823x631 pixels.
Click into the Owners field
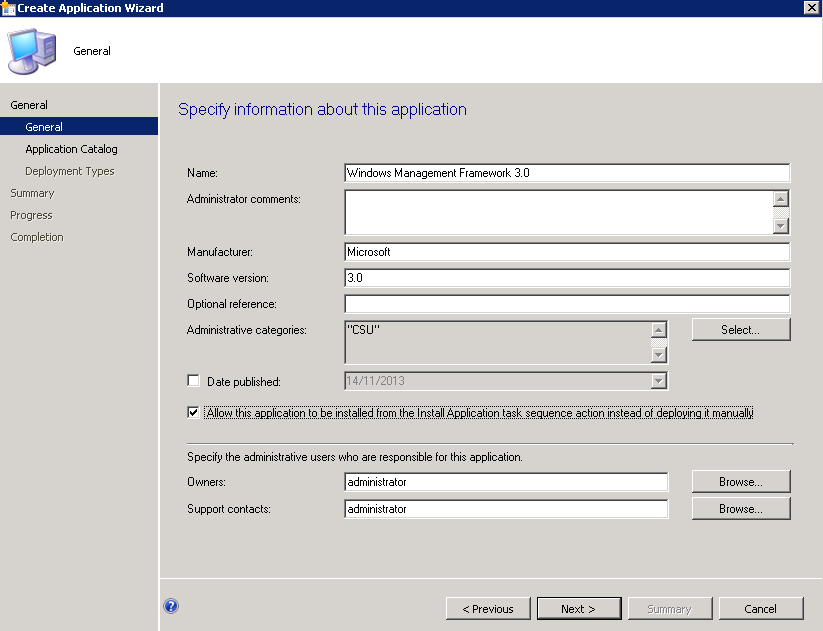pos(506,482)
